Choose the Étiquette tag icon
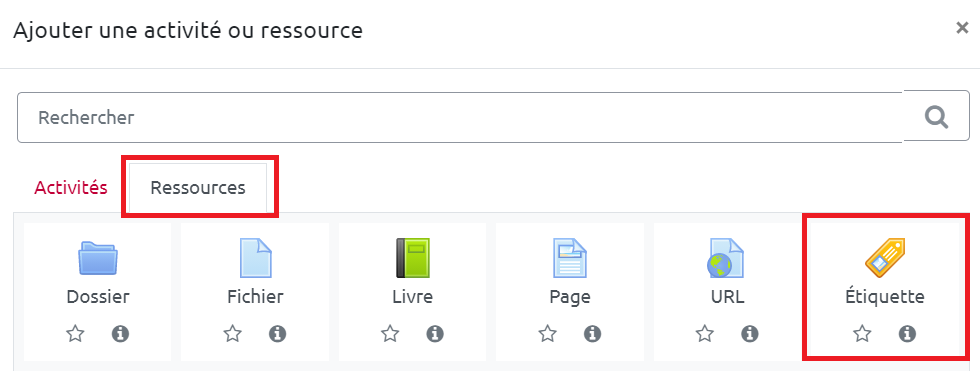Image resolution: width=980 pixels, height=371 pixels. pos(884,257)
